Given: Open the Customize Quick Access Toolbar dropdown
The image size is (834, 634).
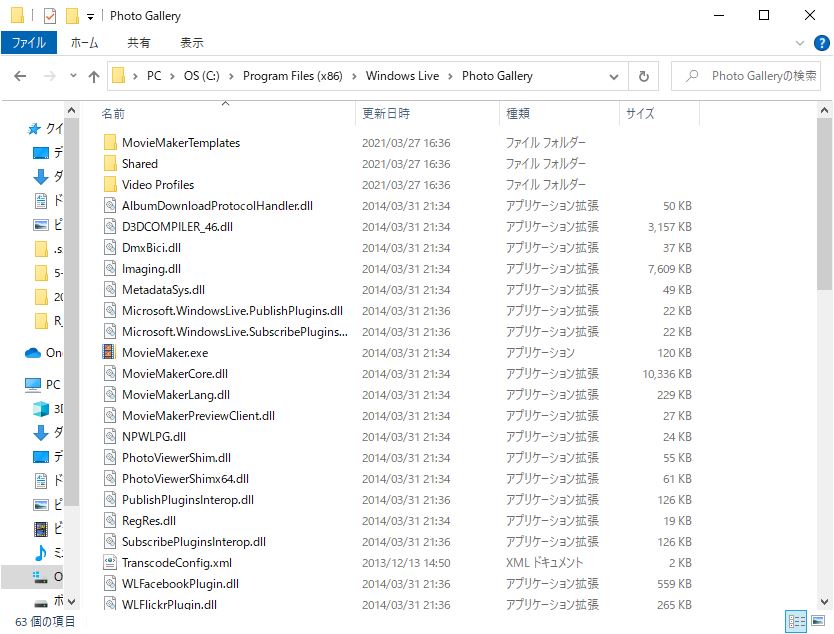Looking at the screenshot, I should (90, 17).
